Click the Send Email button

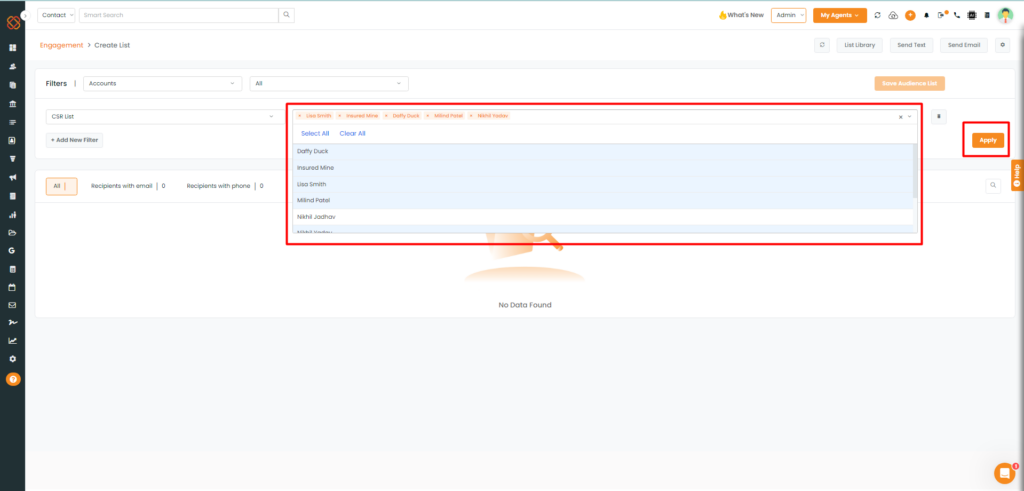[964, 45]
